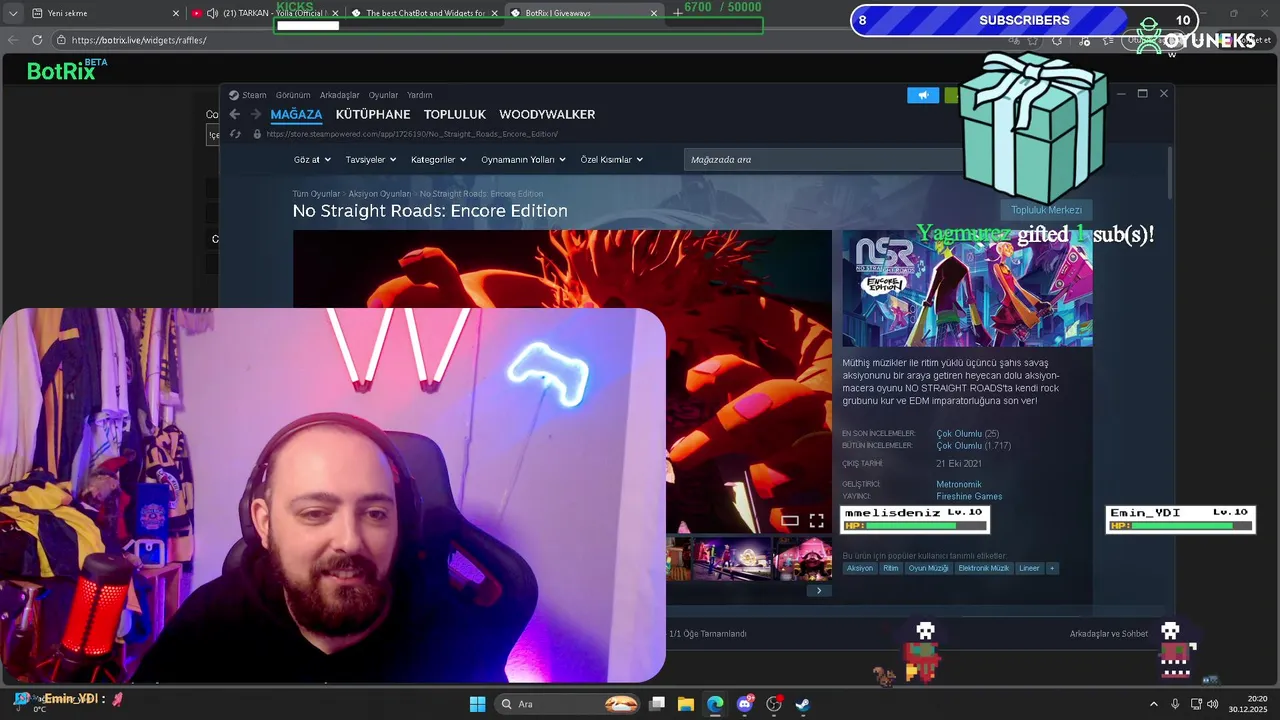Mute the TARKAN YouTube tab audio icon
This screenshot has height=720, width=1280.
pyautogui.click(x=212, y=13)
